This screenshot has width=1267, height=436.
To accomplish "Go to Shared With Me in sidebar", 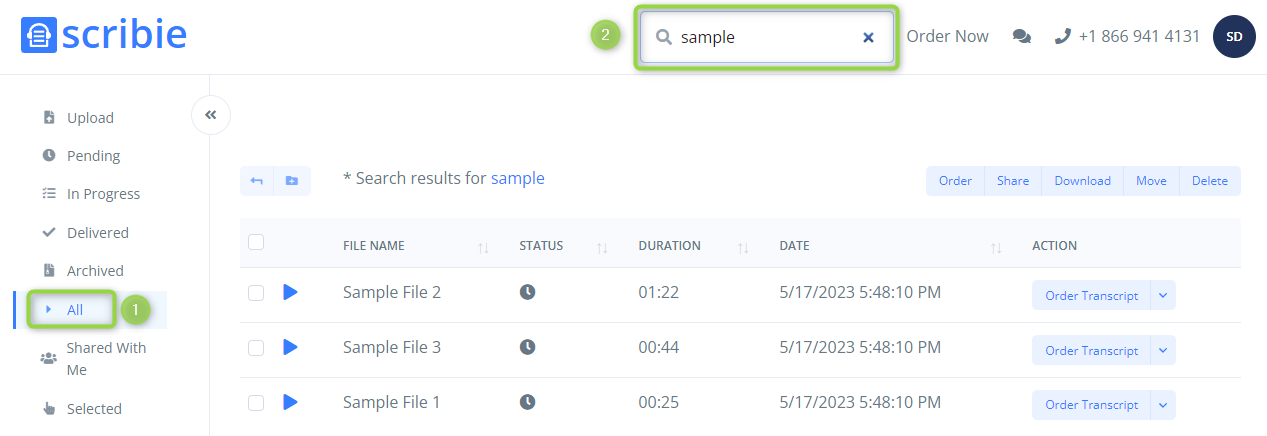I will click(106, 358).
